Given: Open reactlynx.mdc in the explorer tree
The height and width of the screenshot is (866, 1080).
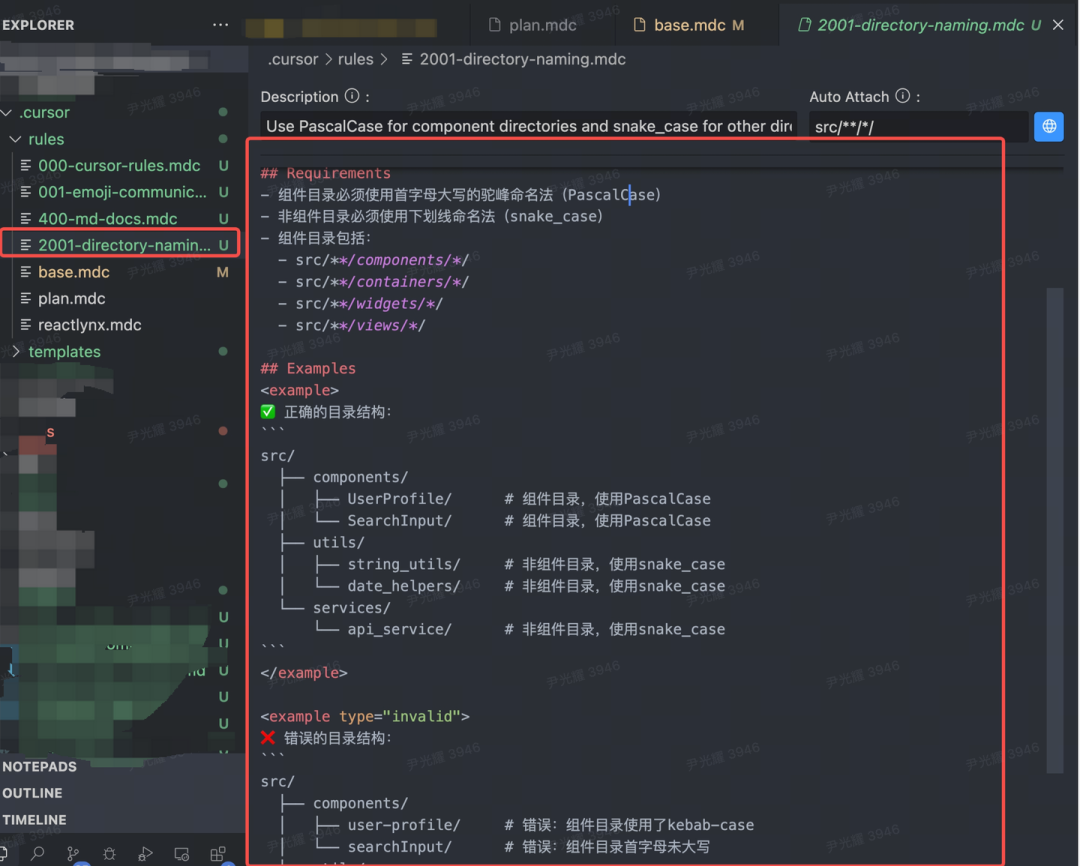Looking at the screenshot, I should 90,325.
